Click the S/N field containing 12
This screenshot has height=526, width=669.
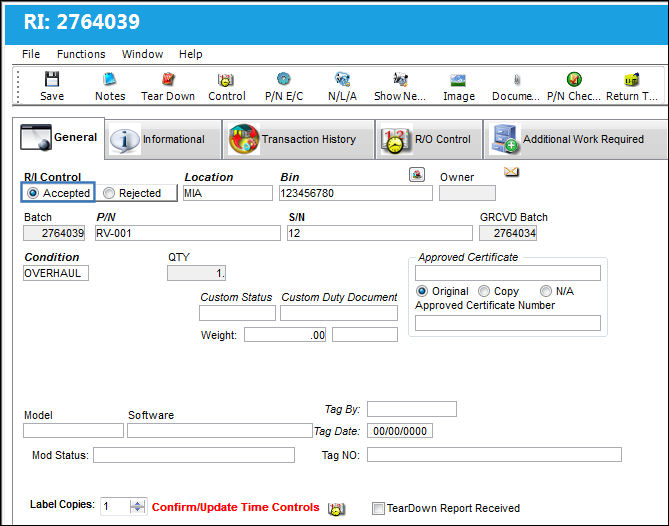(380, 233)
